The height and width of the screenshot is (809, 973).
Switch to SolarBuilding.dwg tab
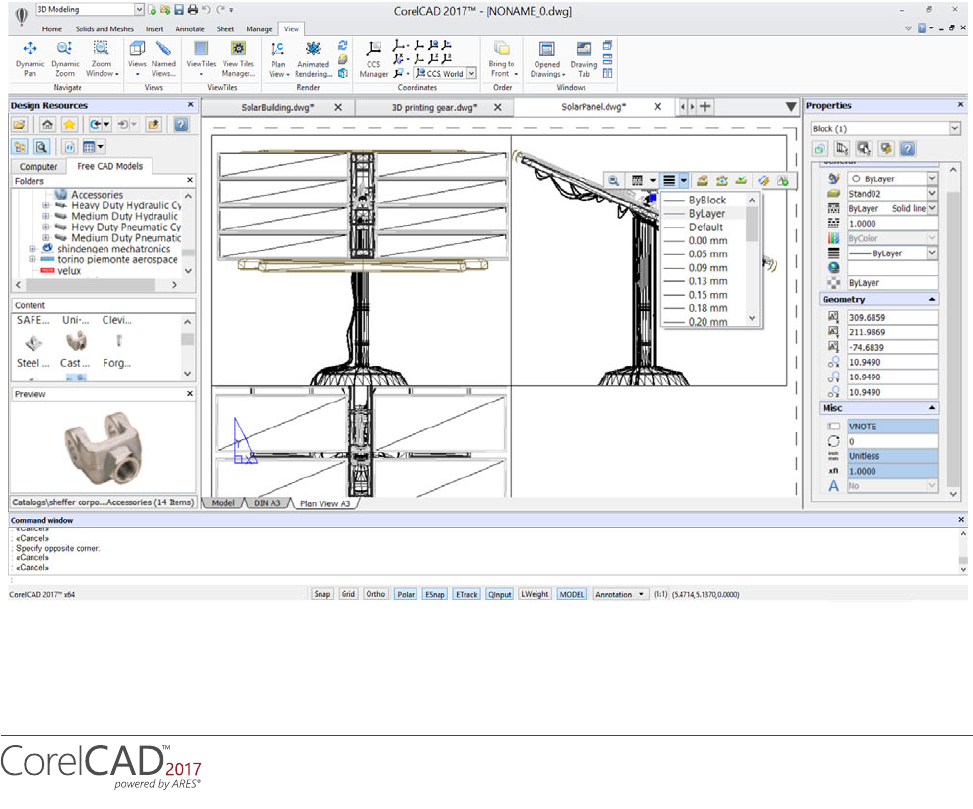coord(278,107)
